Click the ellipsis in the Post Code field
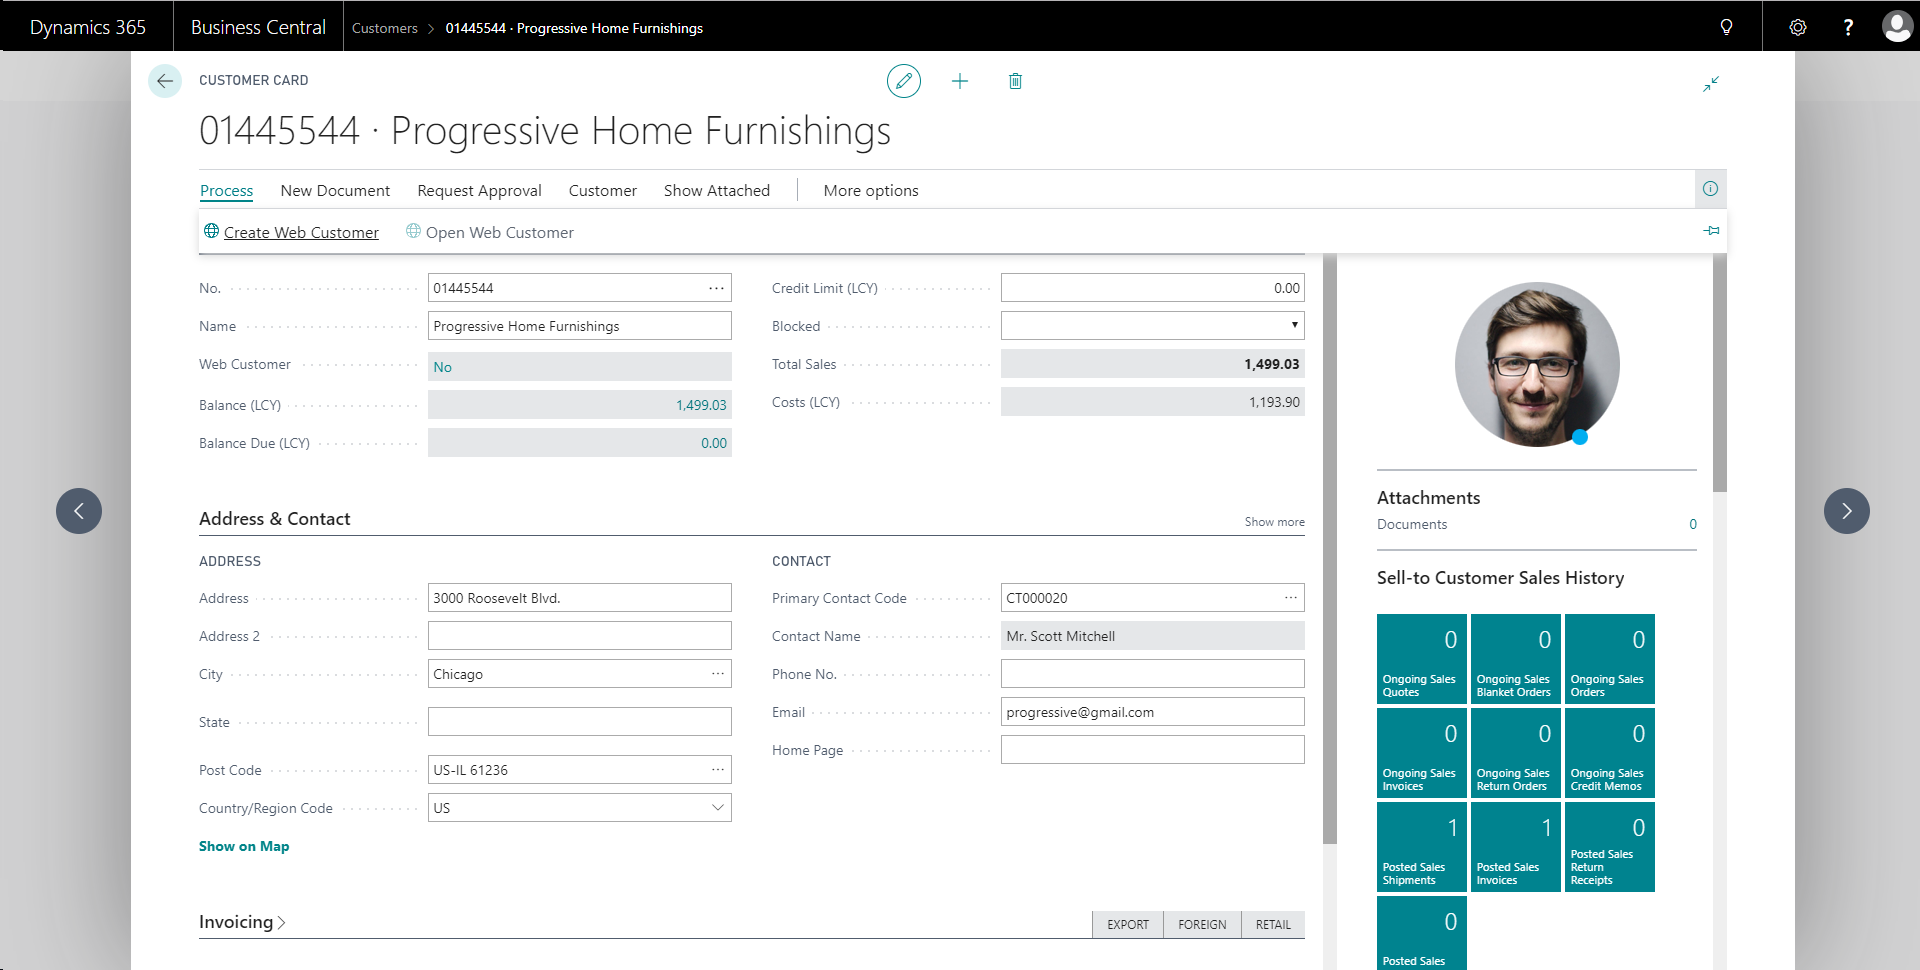1920x970 pixels. click(718, 770)
